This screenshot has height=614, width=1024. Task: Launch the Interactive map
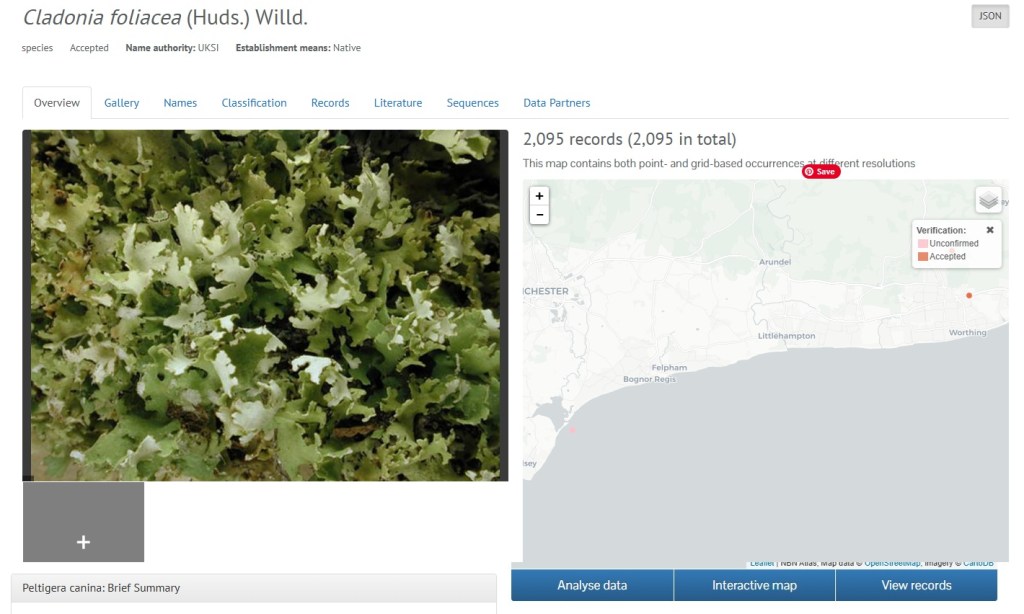pyautogui.click(x=754, y=585)
